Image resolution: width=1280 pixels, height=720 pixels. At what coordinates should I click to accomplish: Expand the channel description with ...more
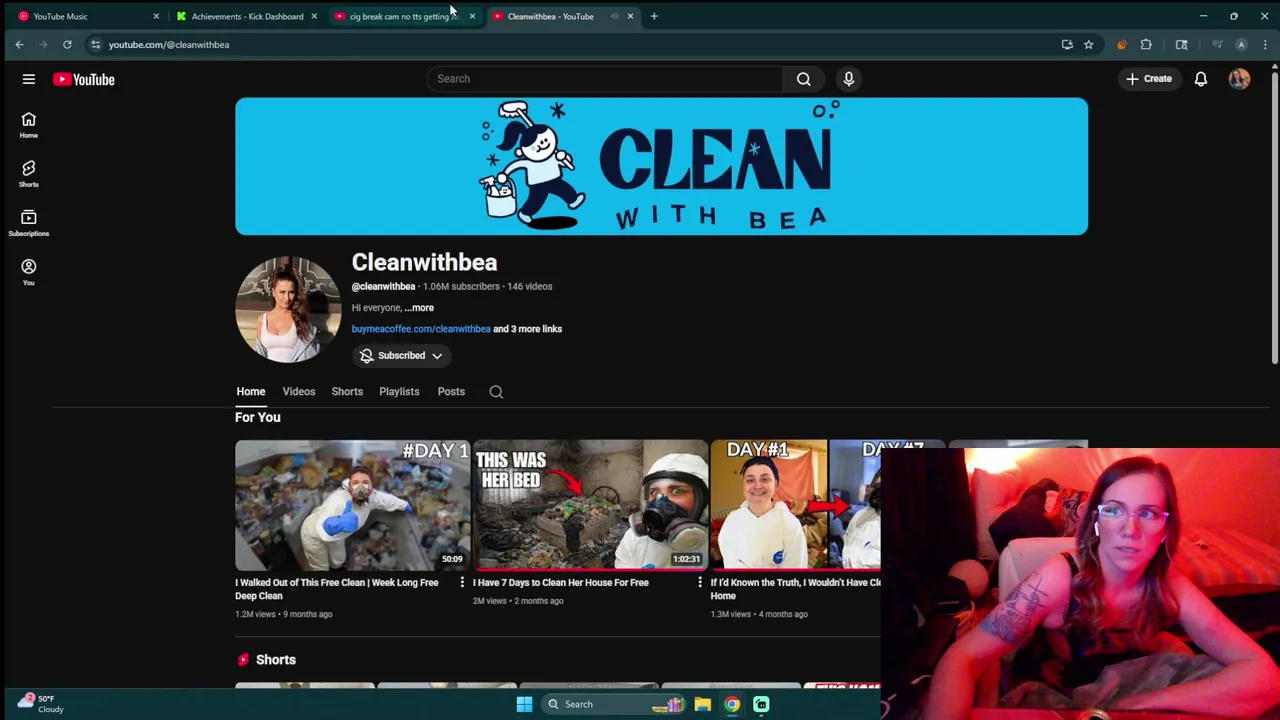[419, 308]
